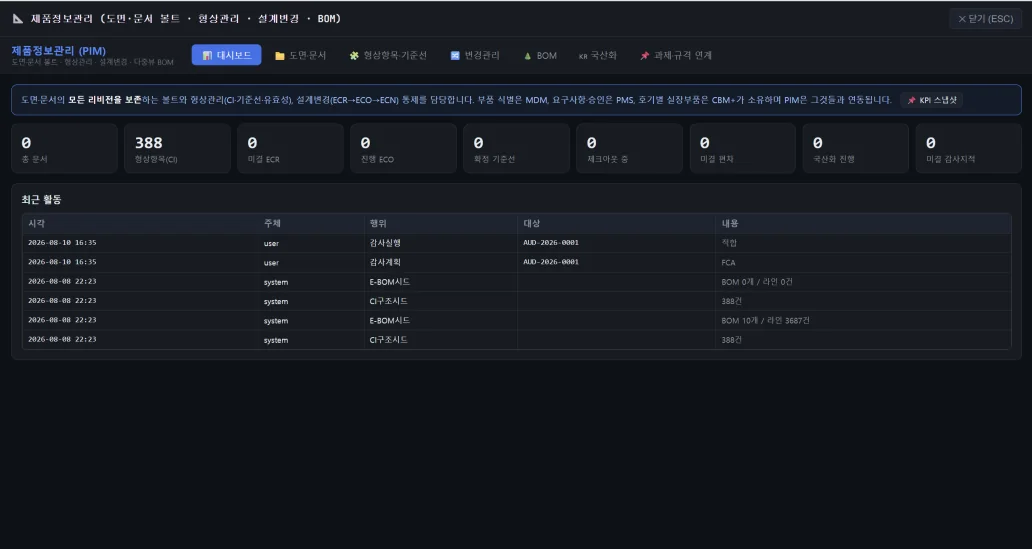Click the timestamp in the 감사실행 row
The image size is (1032, 549).
coord(62,243)
